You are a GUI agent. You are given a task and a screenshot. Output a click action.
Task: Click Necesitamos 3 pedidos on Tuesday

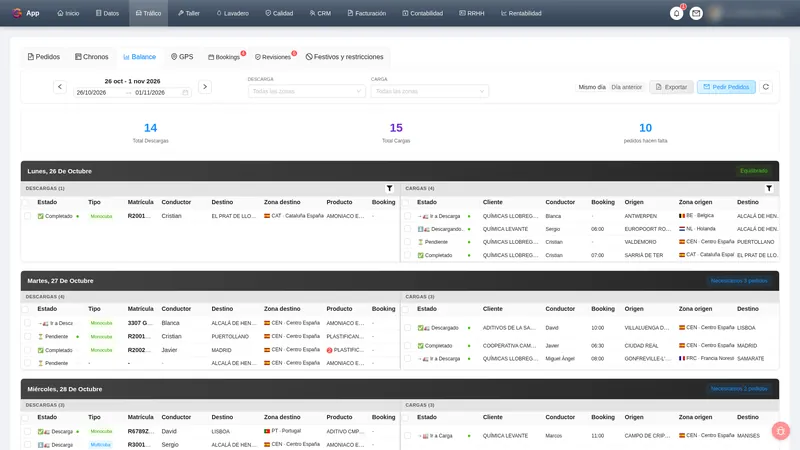pyautogui.click(x=739, y=281)
